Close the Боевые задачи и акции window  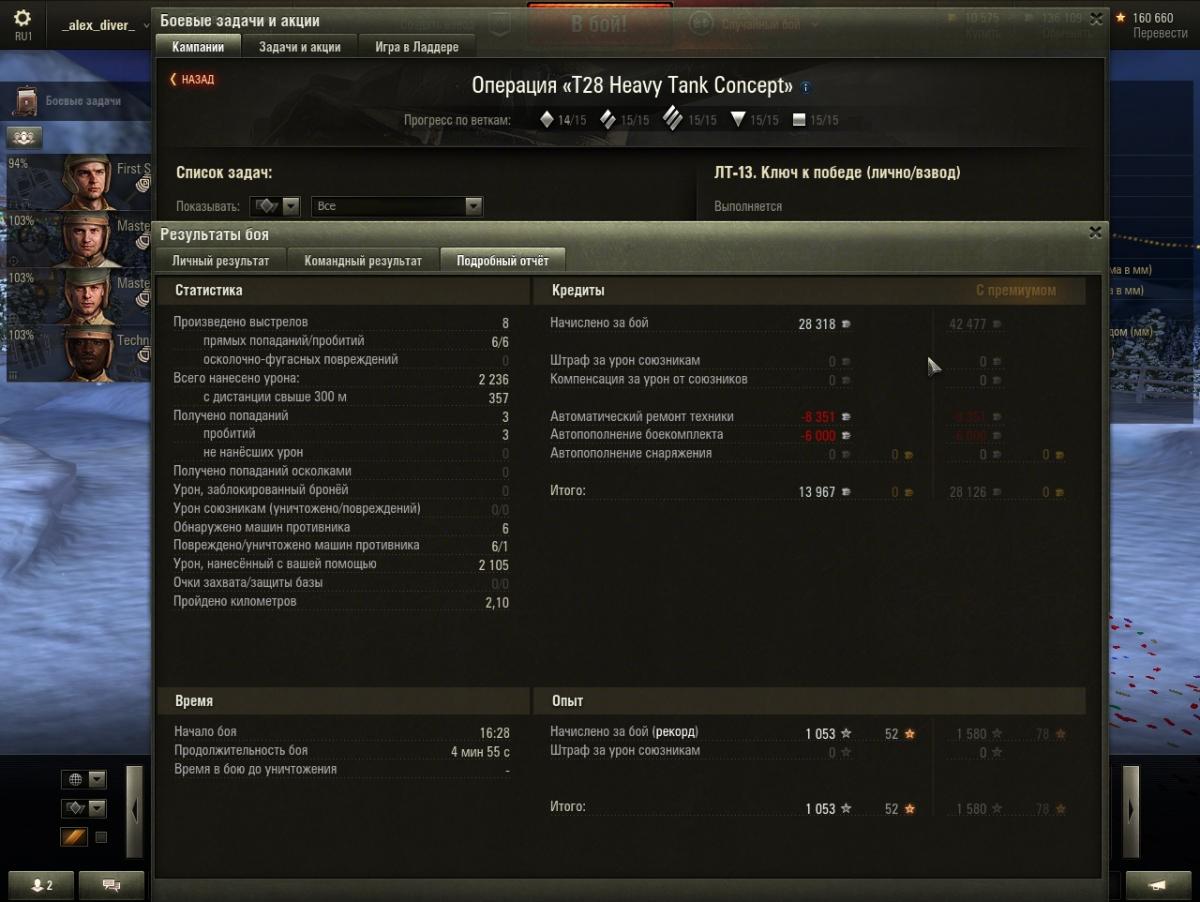[x=1095, y=19]
